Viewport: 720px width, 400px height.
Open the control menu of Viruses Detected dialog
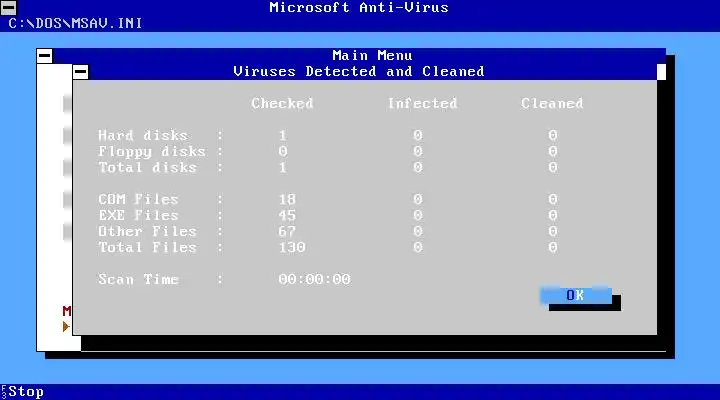point(80,72)
